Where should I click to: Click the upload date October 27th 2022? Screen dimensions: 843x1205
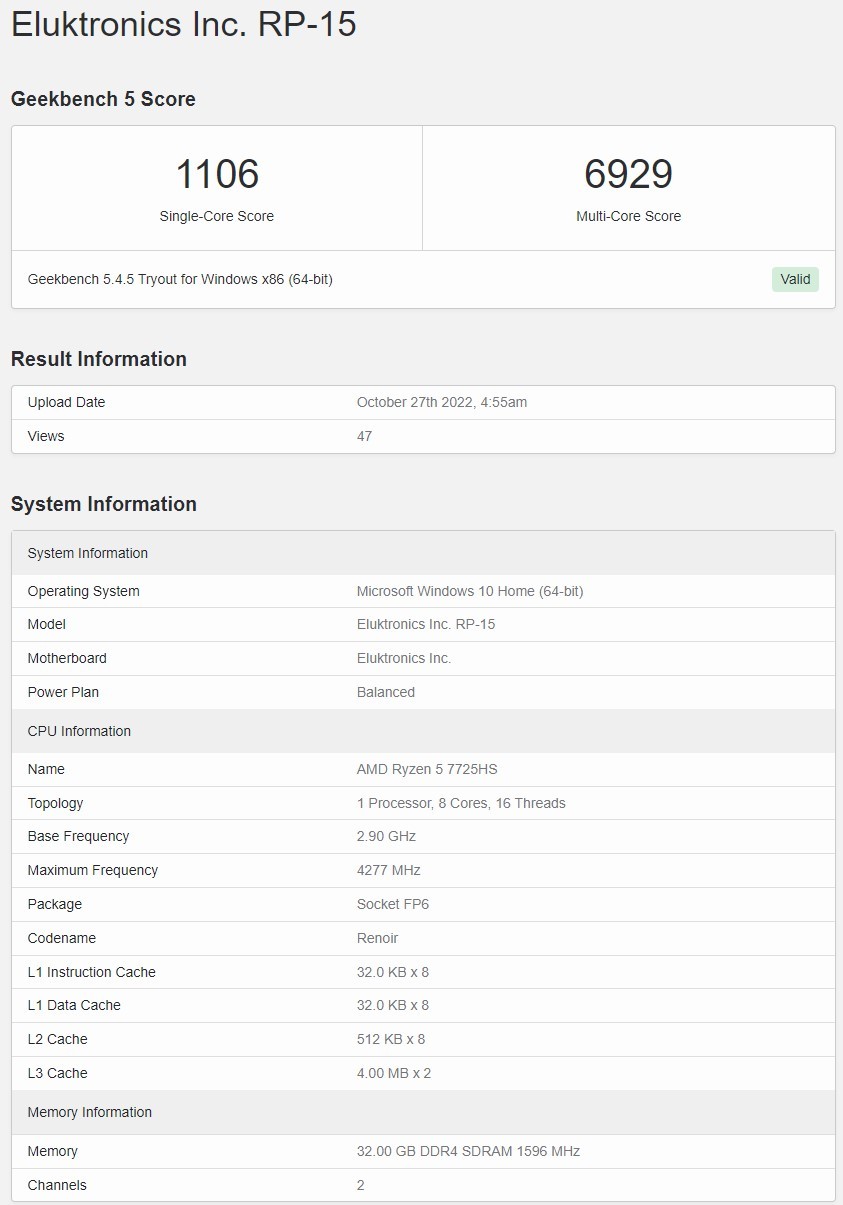(x=441, y=402)
